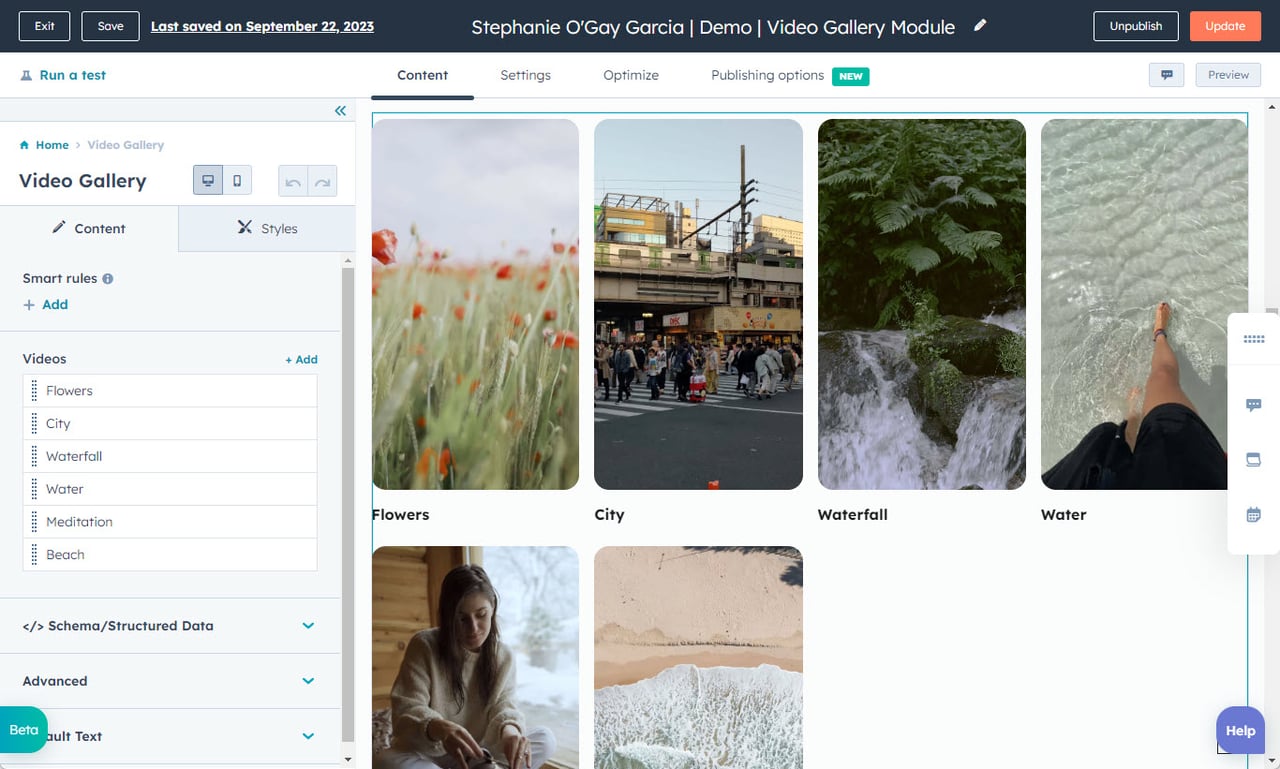Select the sidebar Content tab with pencil
This screenshot has width=1280, height=769.
pos(89,228)
